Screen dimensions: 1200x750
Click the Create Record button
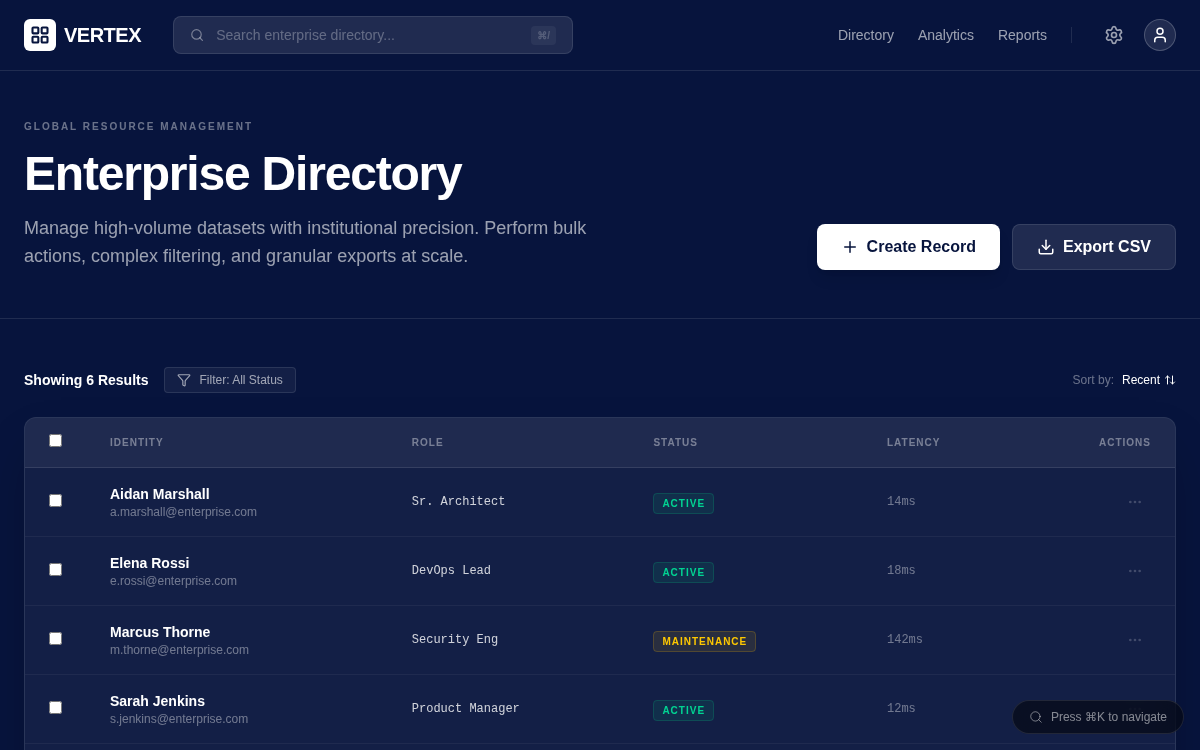[x=908, y=247]
